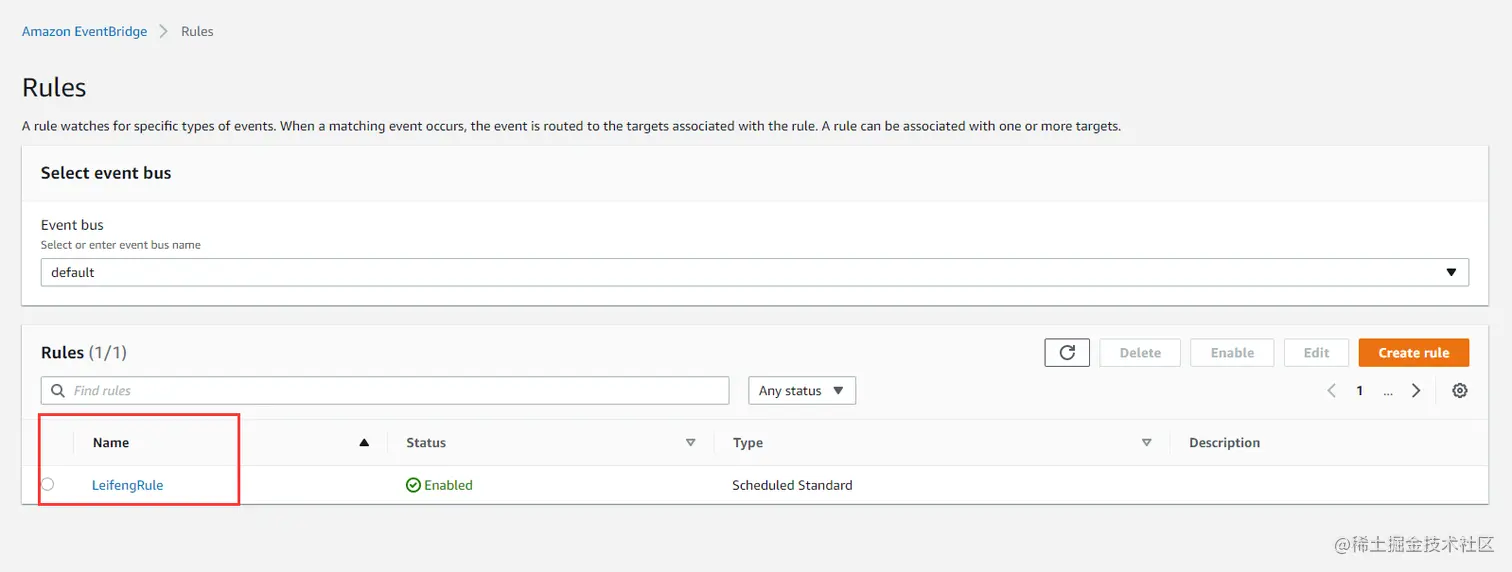Open the LeifengRule rule link
This screenshot has height=572, width=1512.
click(x=127, y=485)
